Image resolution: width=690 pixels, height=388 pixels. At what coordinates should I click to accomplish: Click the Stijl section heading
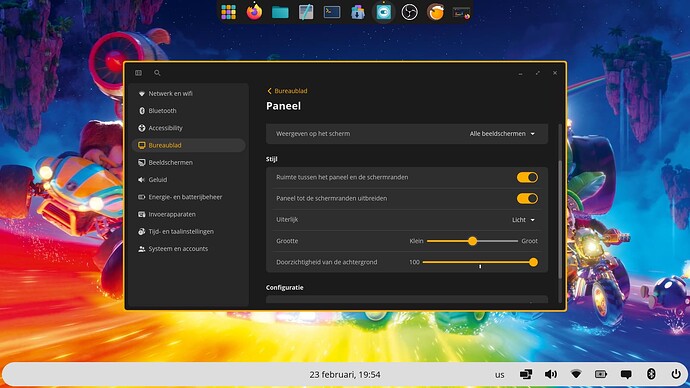click(x=272, y=159)
